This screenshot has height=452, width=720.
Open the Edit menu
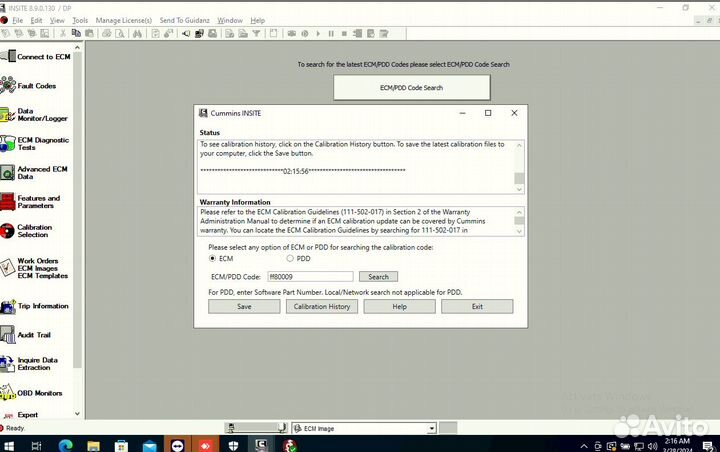(36, 20)
